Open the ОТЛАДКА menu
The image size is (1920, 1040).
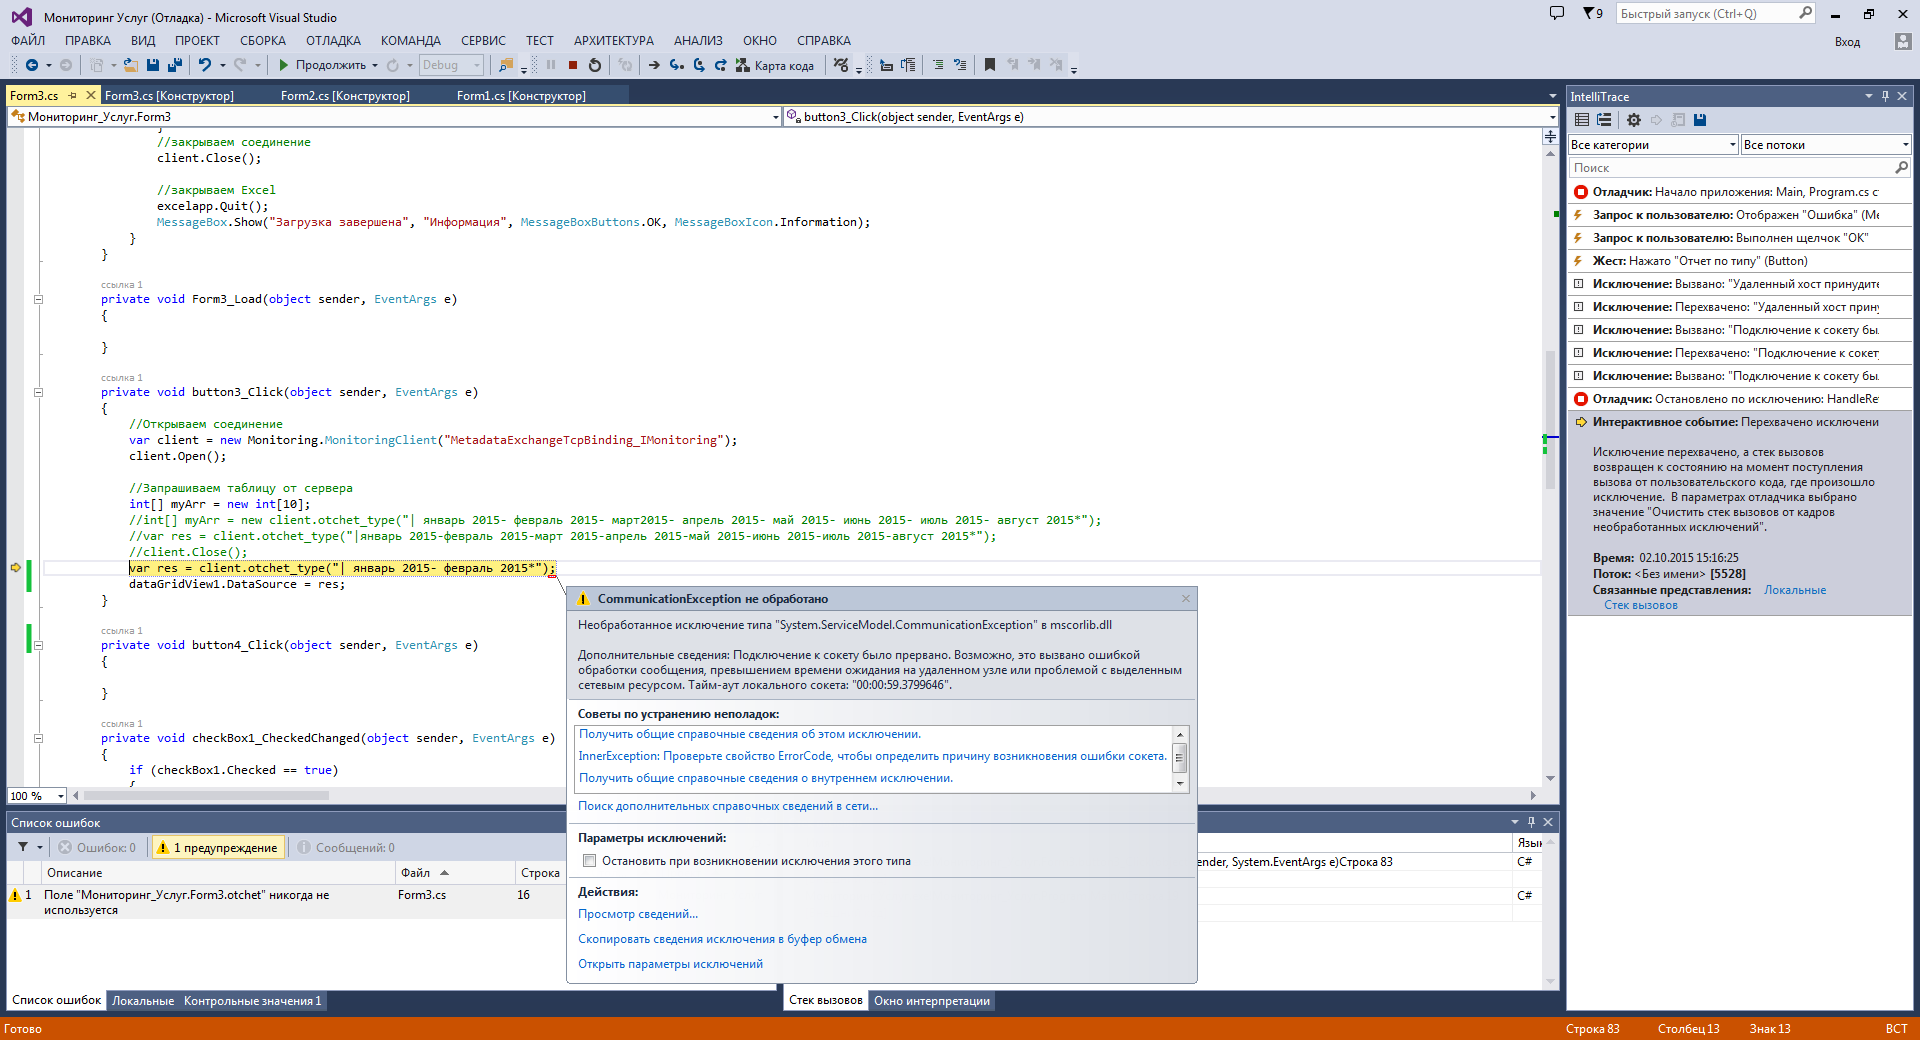[333, 41]
